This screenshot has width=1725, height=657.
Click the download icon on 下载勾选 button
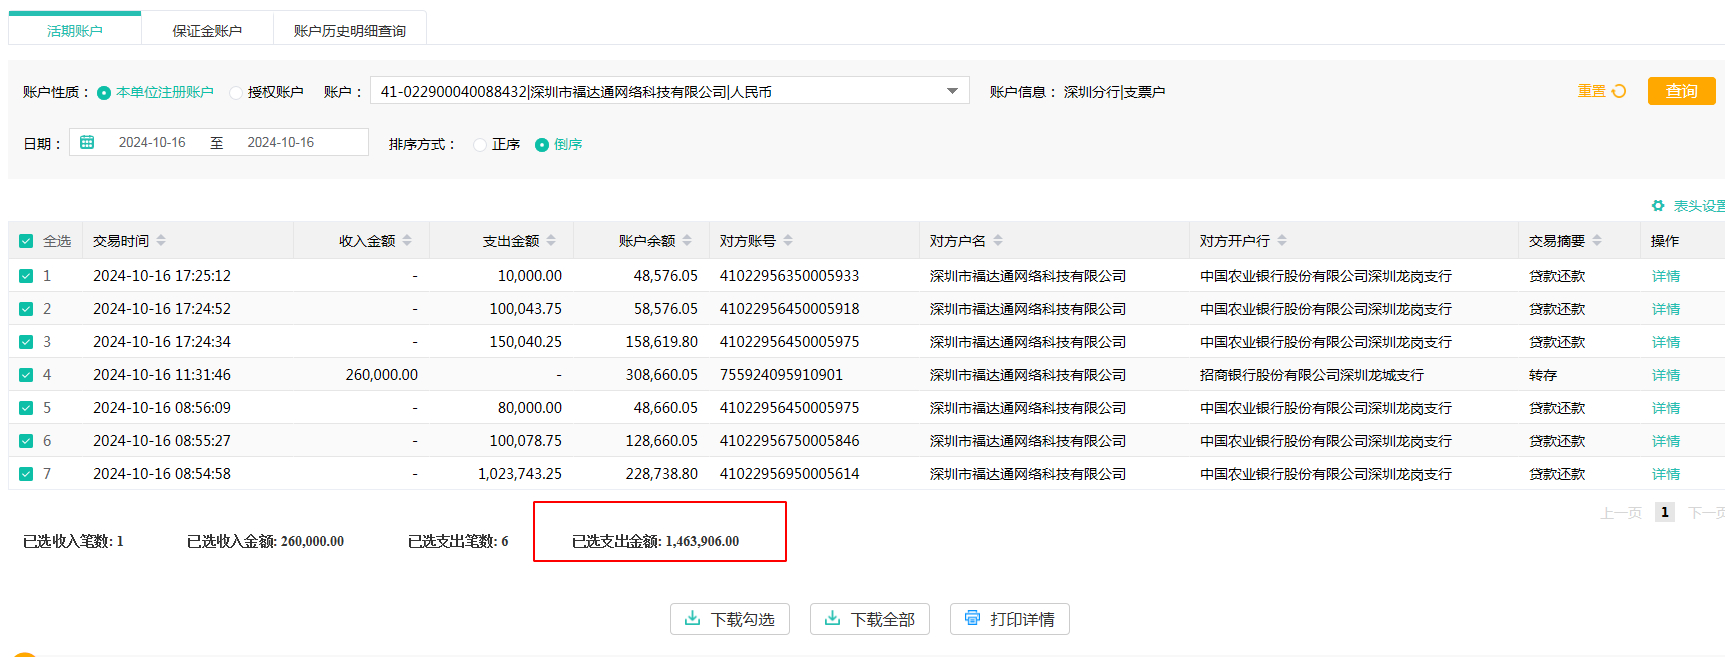[x=692, y=618]
